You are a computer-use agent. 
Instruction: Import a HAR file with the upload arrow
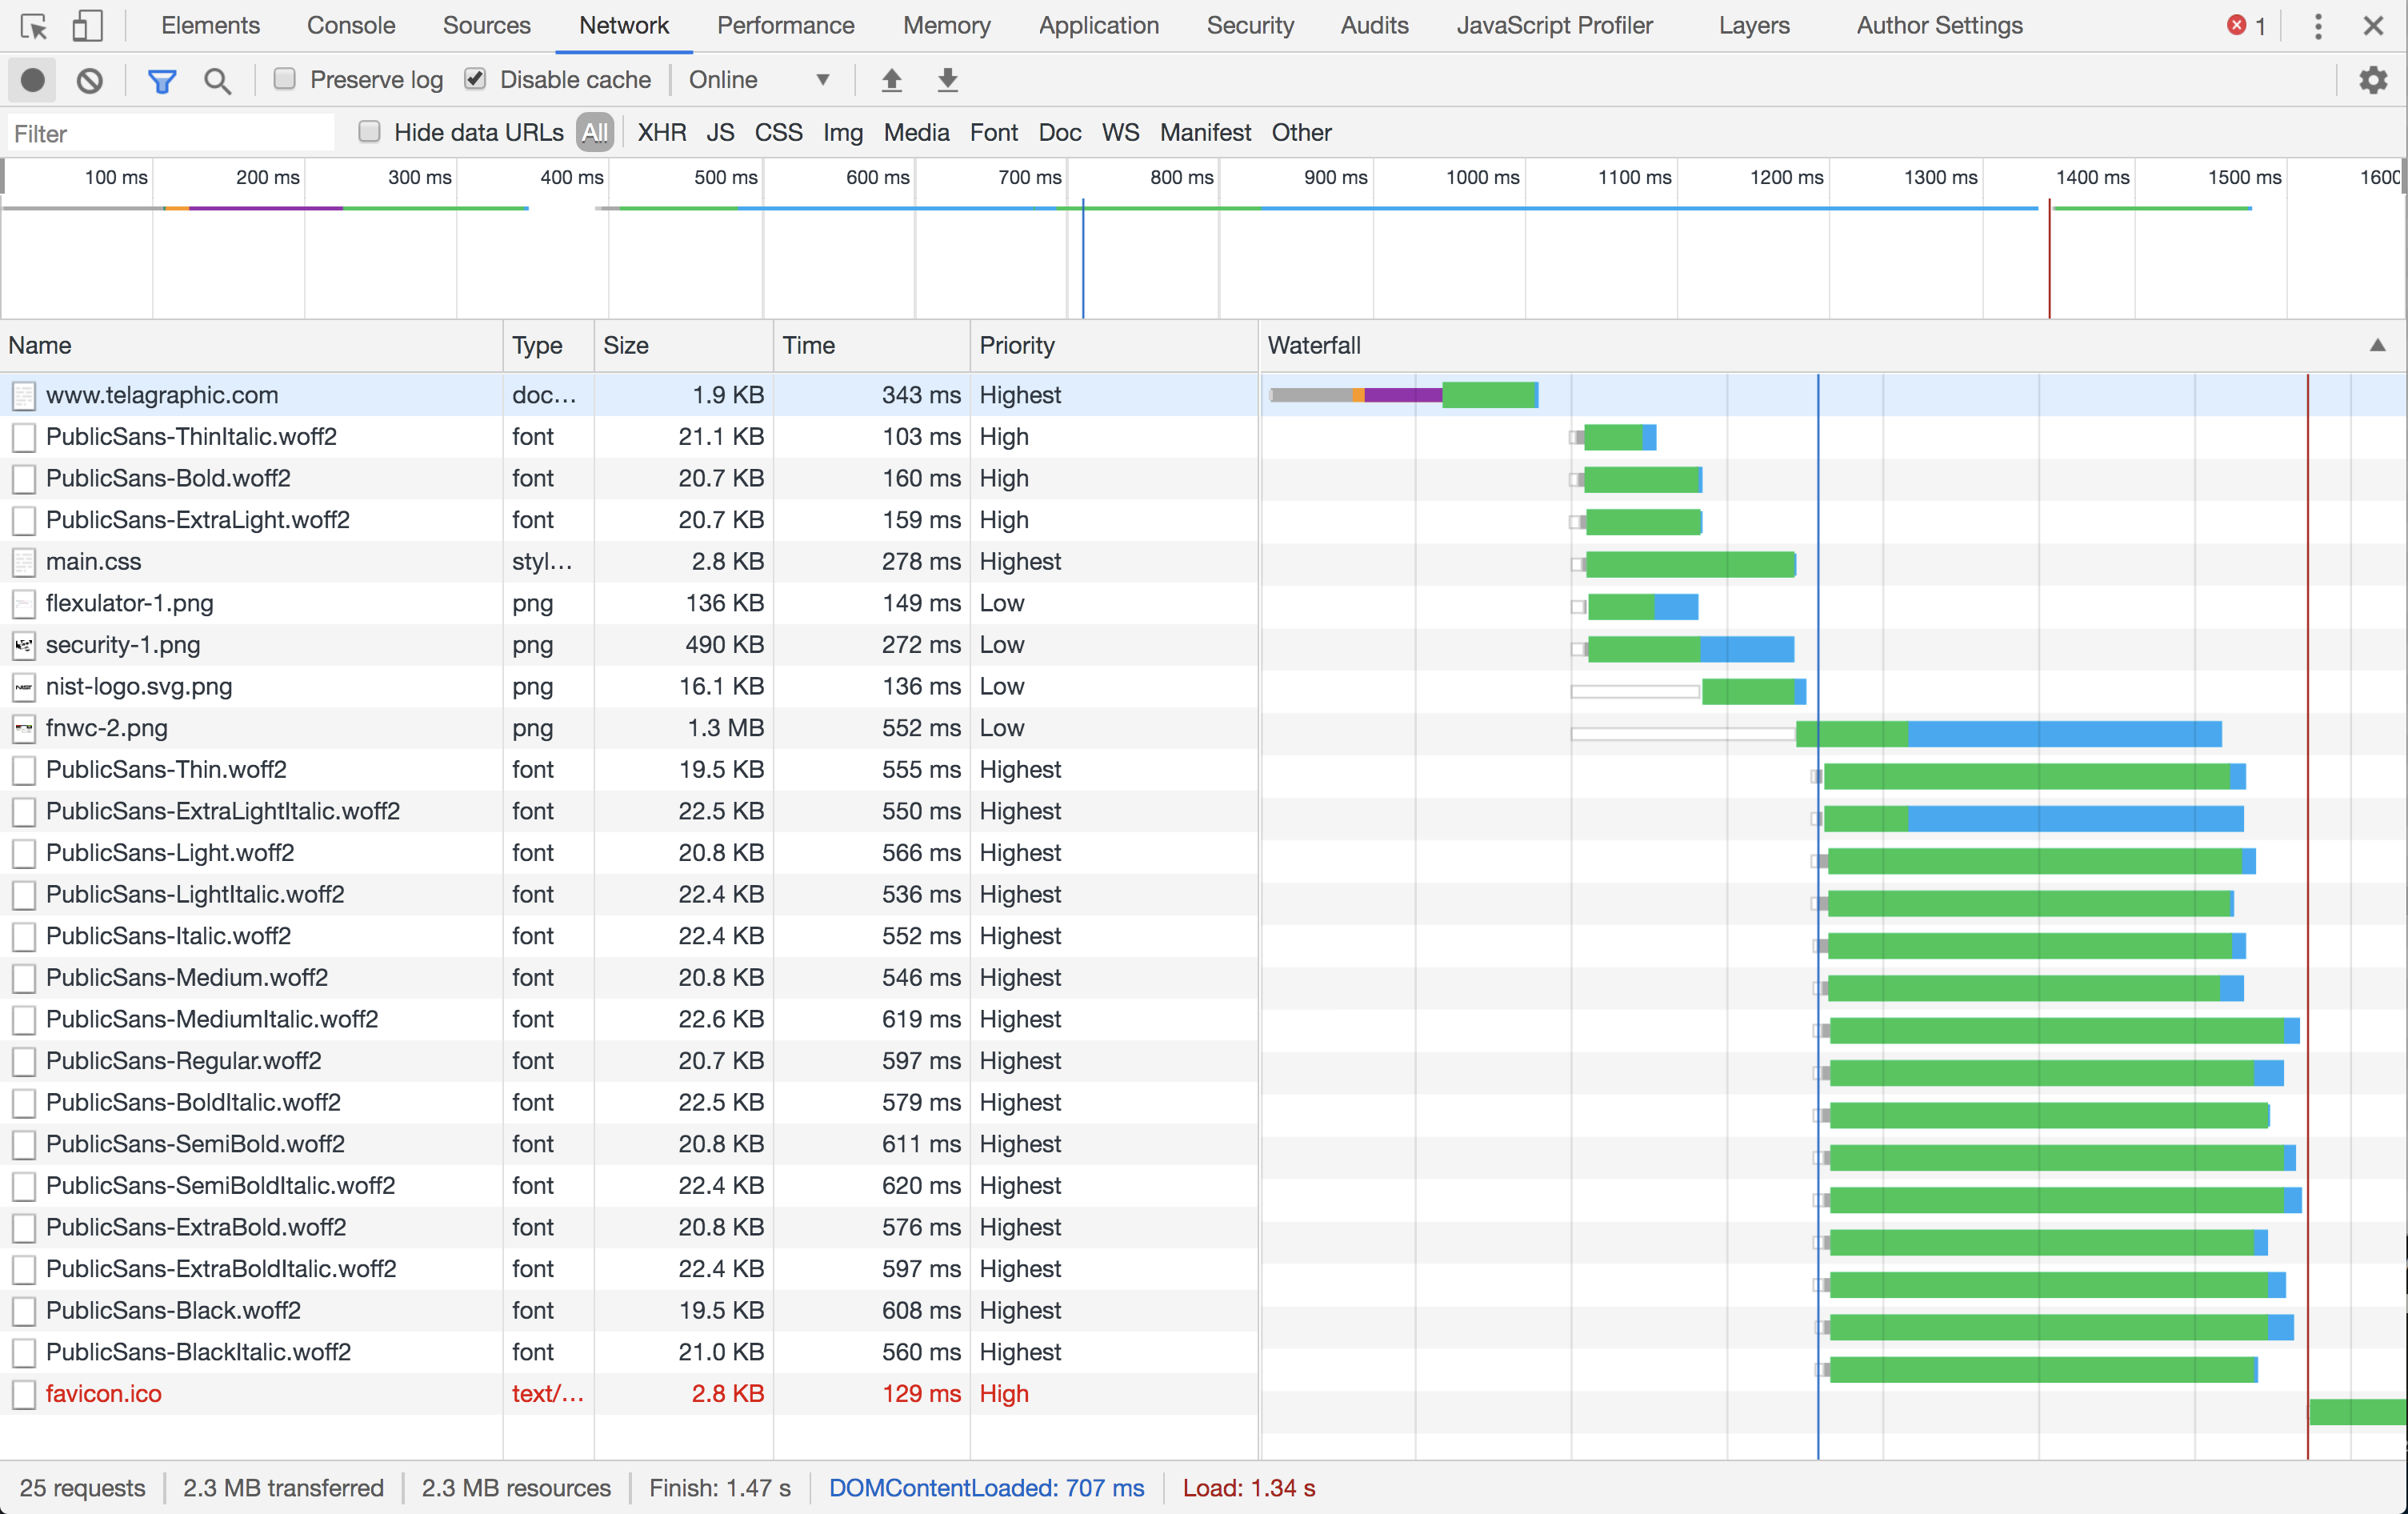[x=892, y=80]
